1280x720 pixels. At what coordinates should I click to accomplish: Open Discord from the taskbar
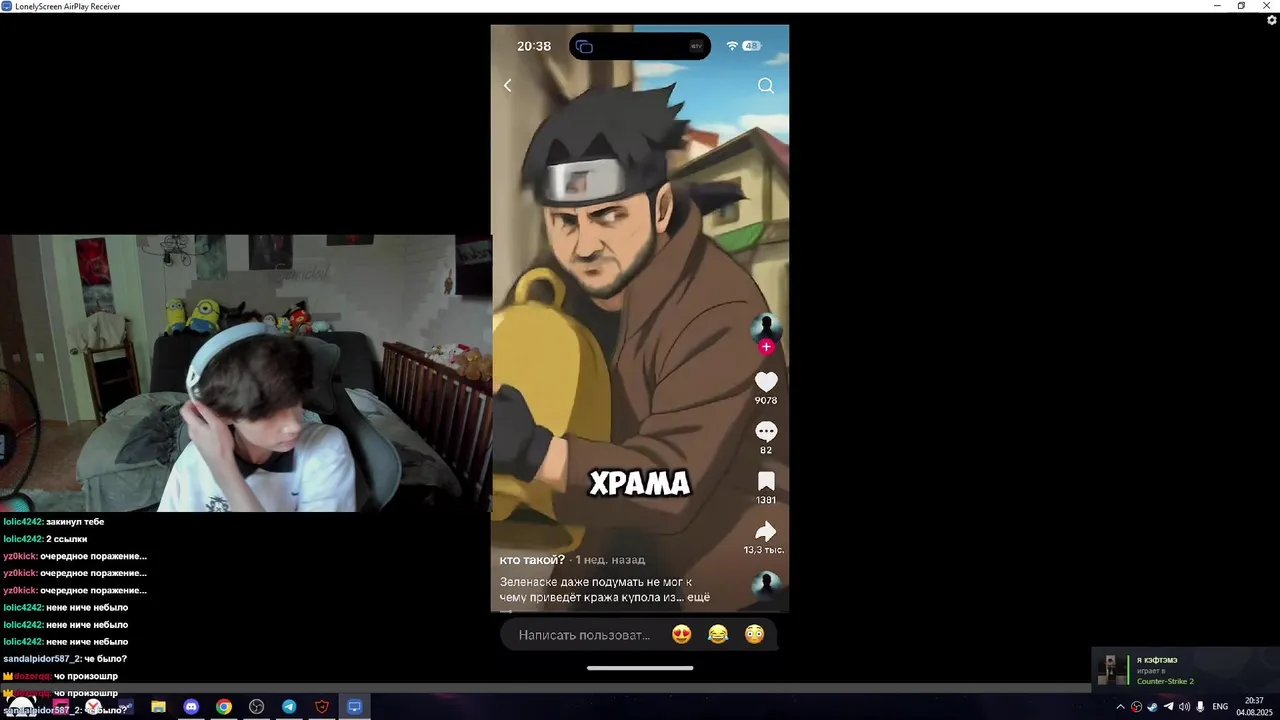(191, 707)
